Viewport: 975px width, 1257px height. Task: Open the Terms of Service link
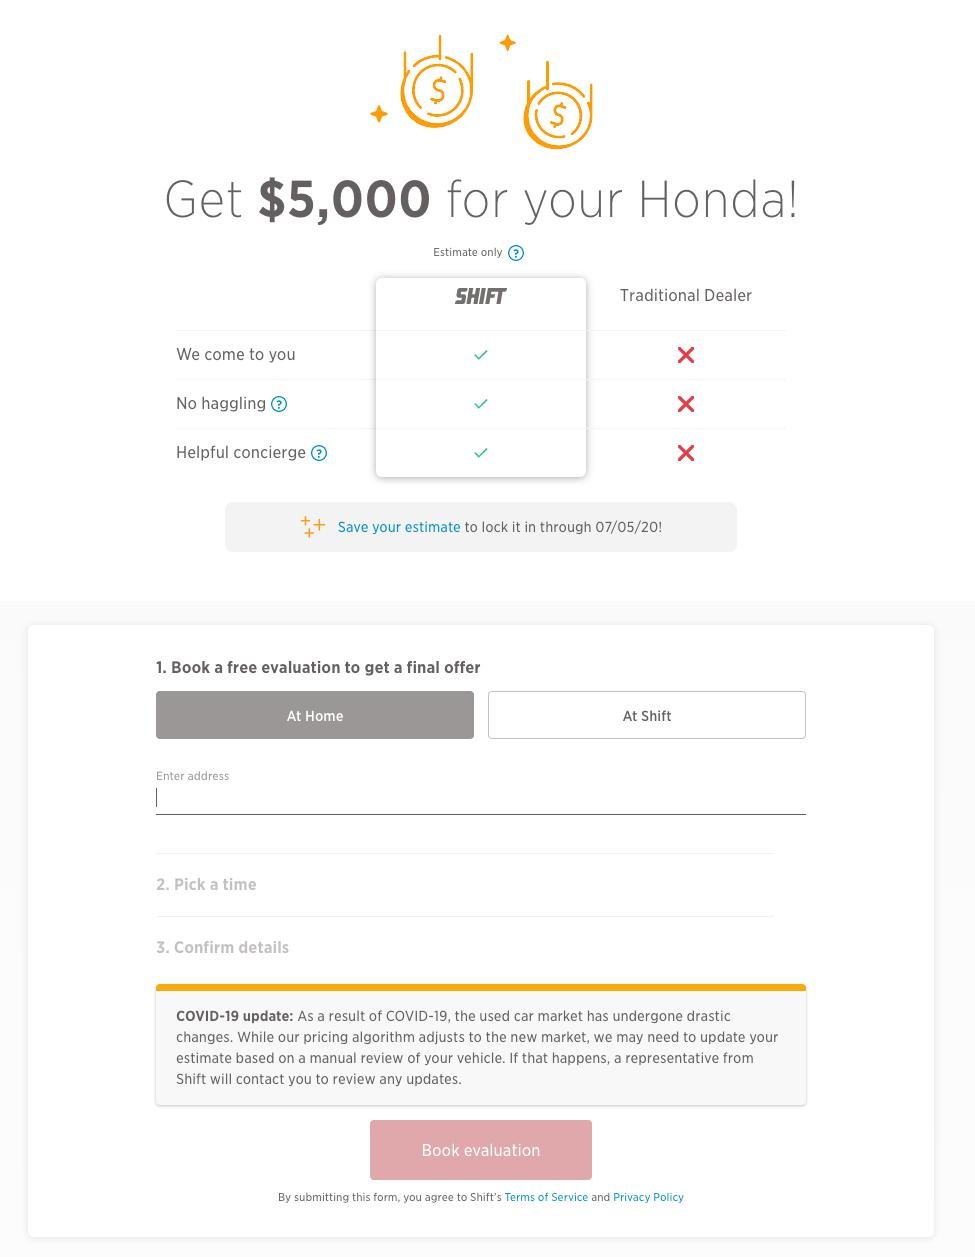click(x=546, y=1197)
